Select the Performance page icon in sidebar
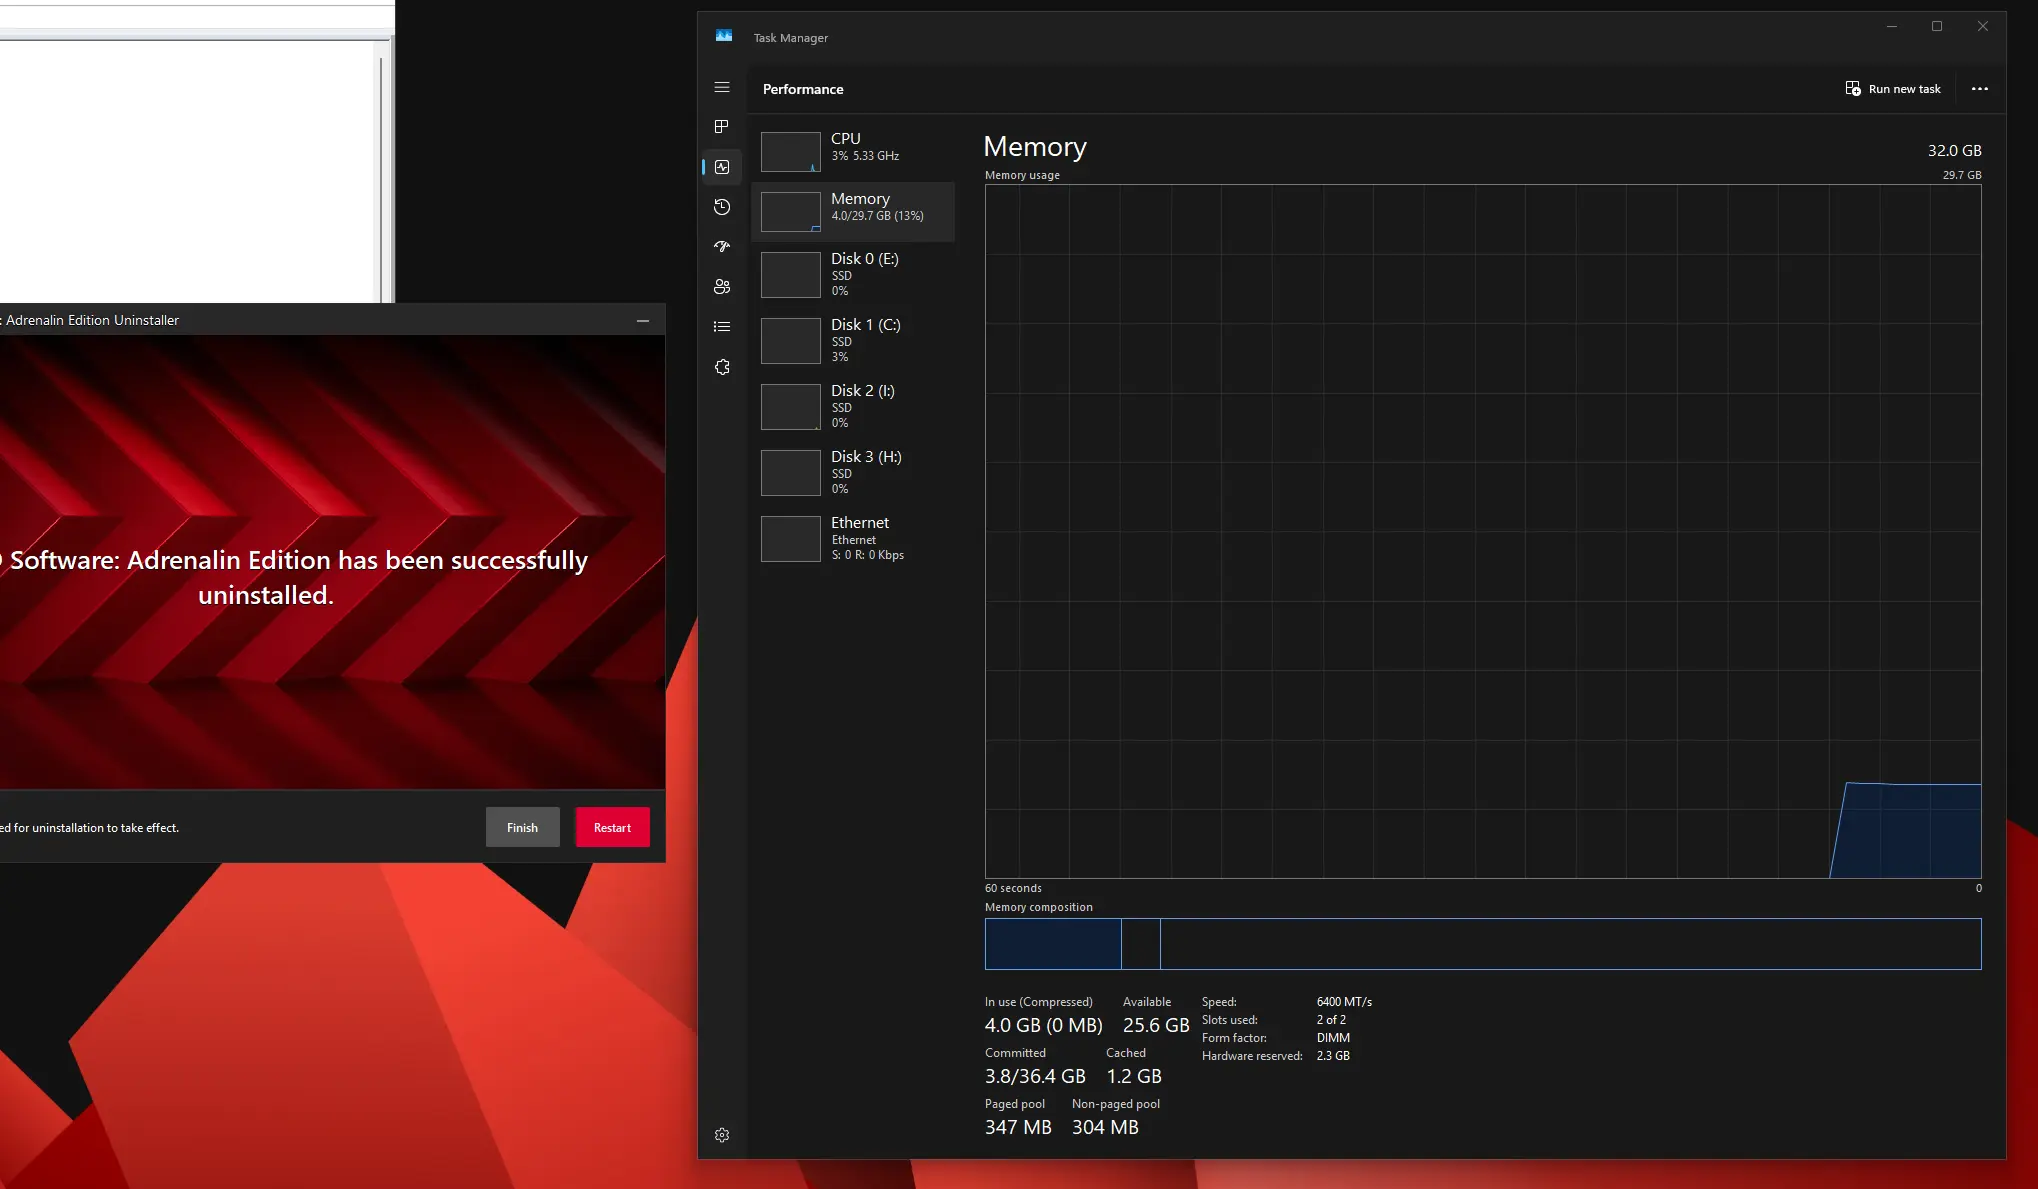 722,167
